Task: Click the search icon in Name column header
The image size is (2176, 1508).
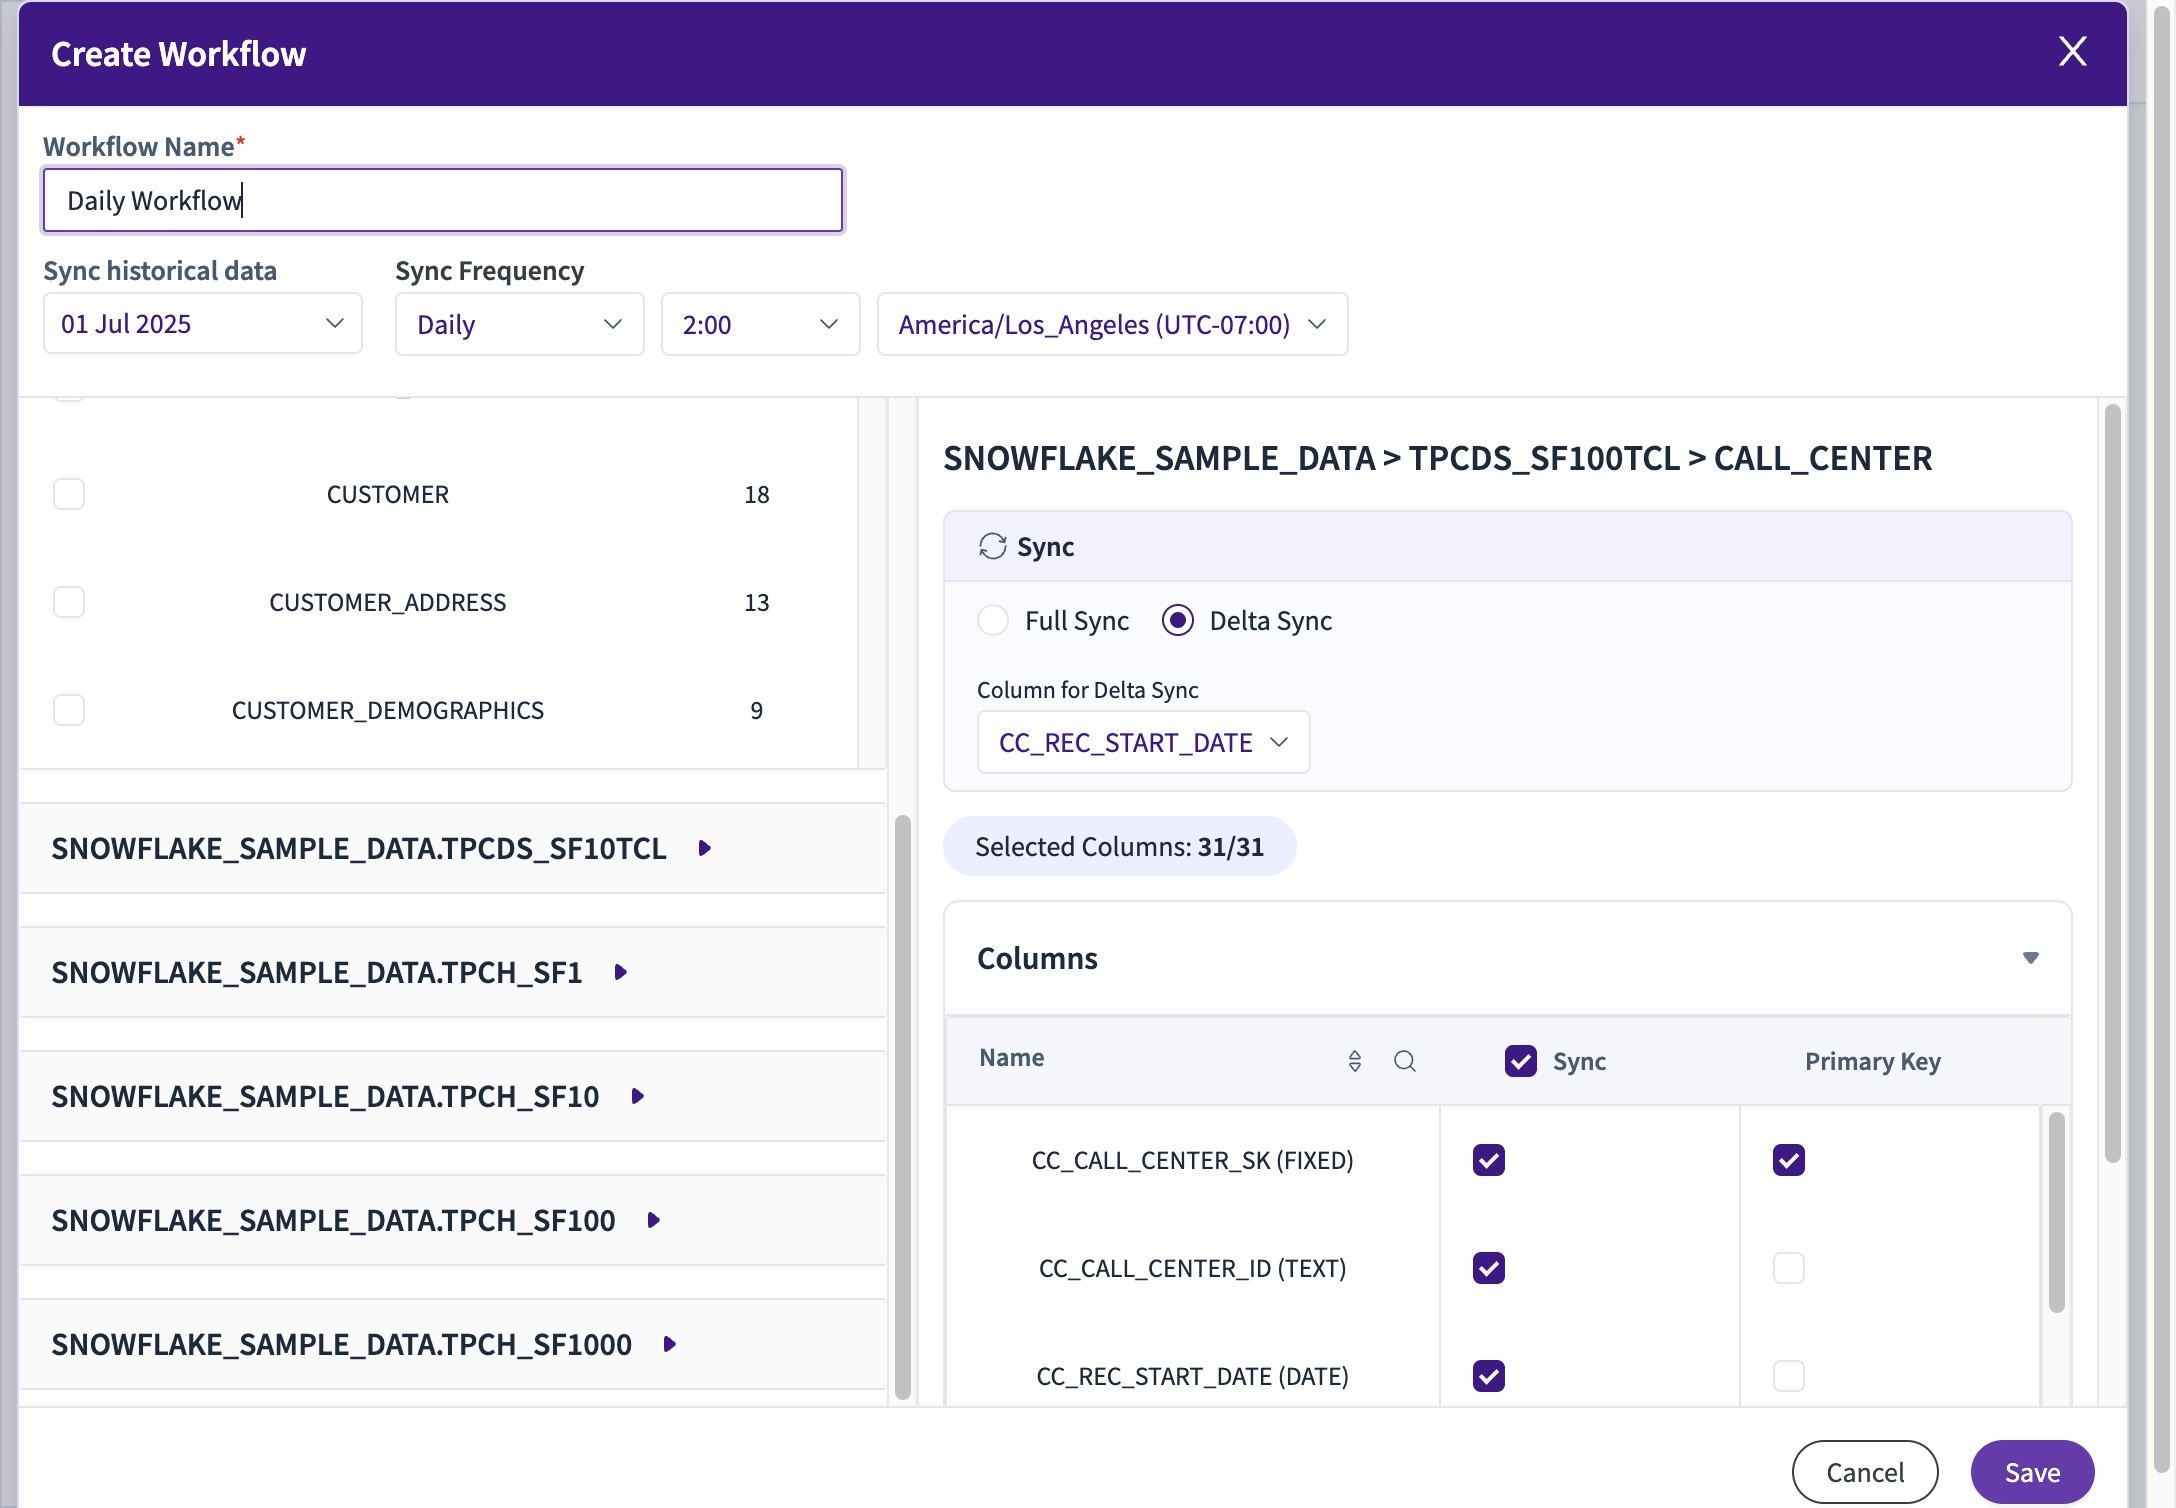Action: pyautogui.click(x=1404, y=1061)
